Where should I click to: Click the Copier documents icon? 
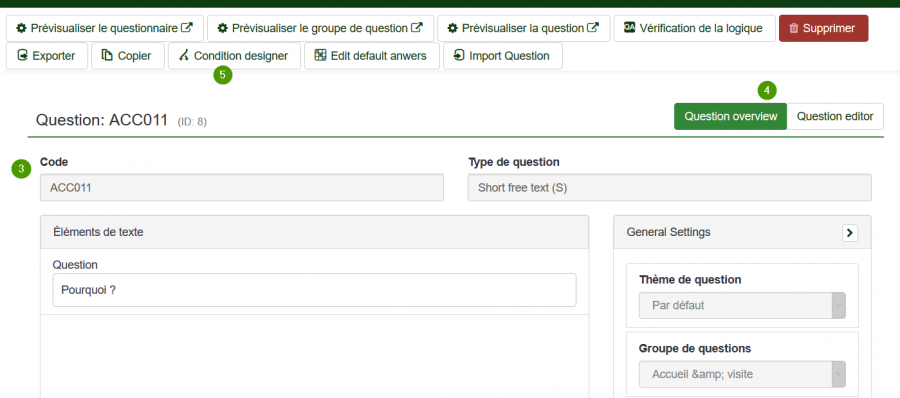[107, 56]
